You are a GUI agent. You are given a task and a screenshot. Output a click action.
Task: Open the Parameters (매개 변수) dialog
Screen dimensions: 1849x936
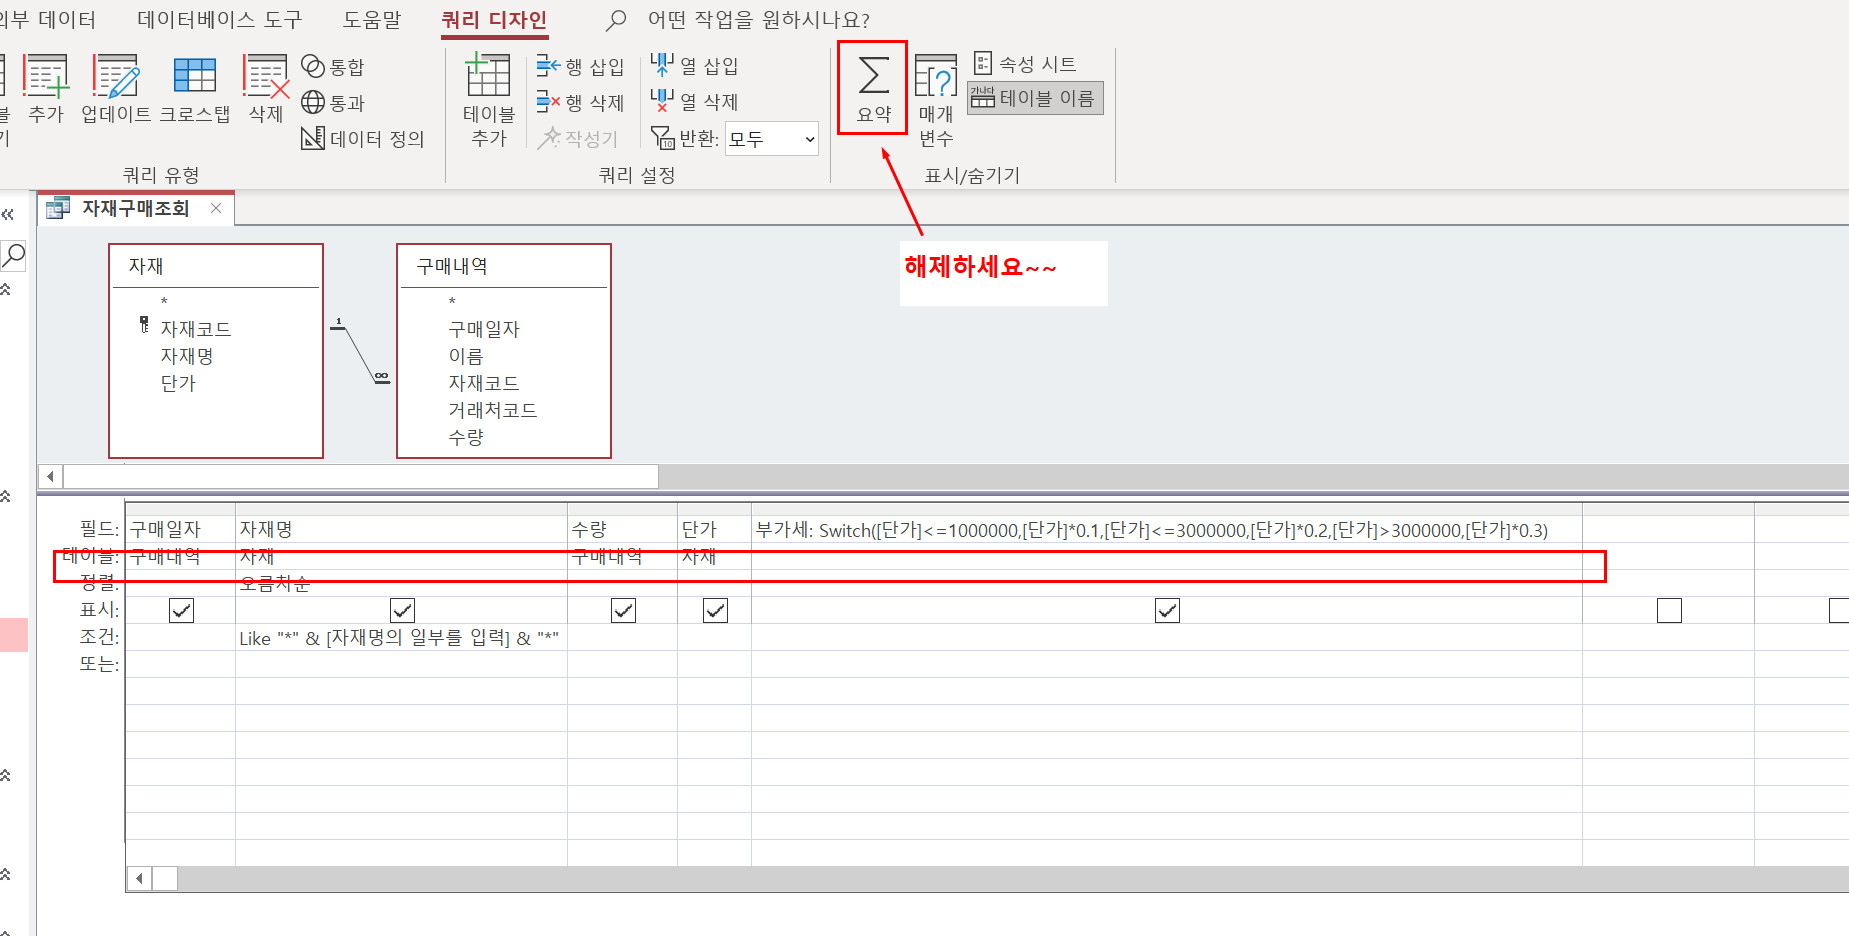tap(936, 99)
